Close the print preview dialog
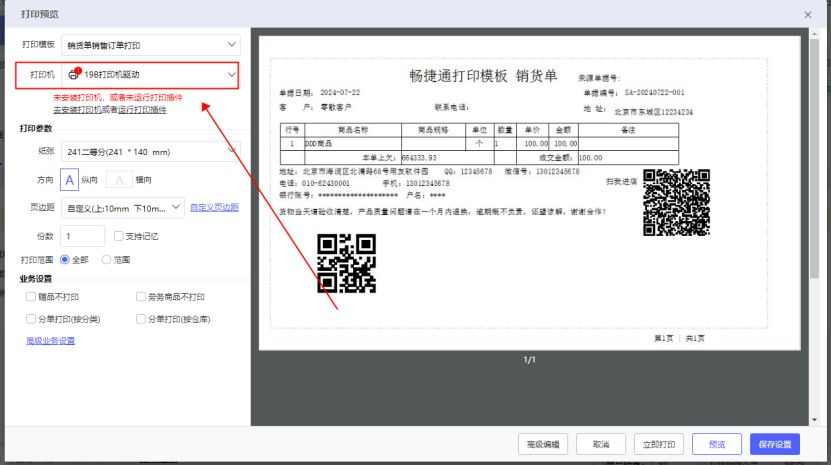The image size is (831, 465). tap(808, 13)
